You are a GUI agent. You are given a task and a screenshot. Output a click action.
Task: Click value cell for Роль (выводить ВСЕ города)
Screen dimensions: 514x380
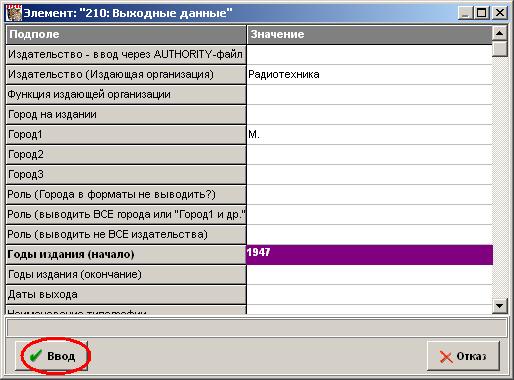tap(369, 214)
